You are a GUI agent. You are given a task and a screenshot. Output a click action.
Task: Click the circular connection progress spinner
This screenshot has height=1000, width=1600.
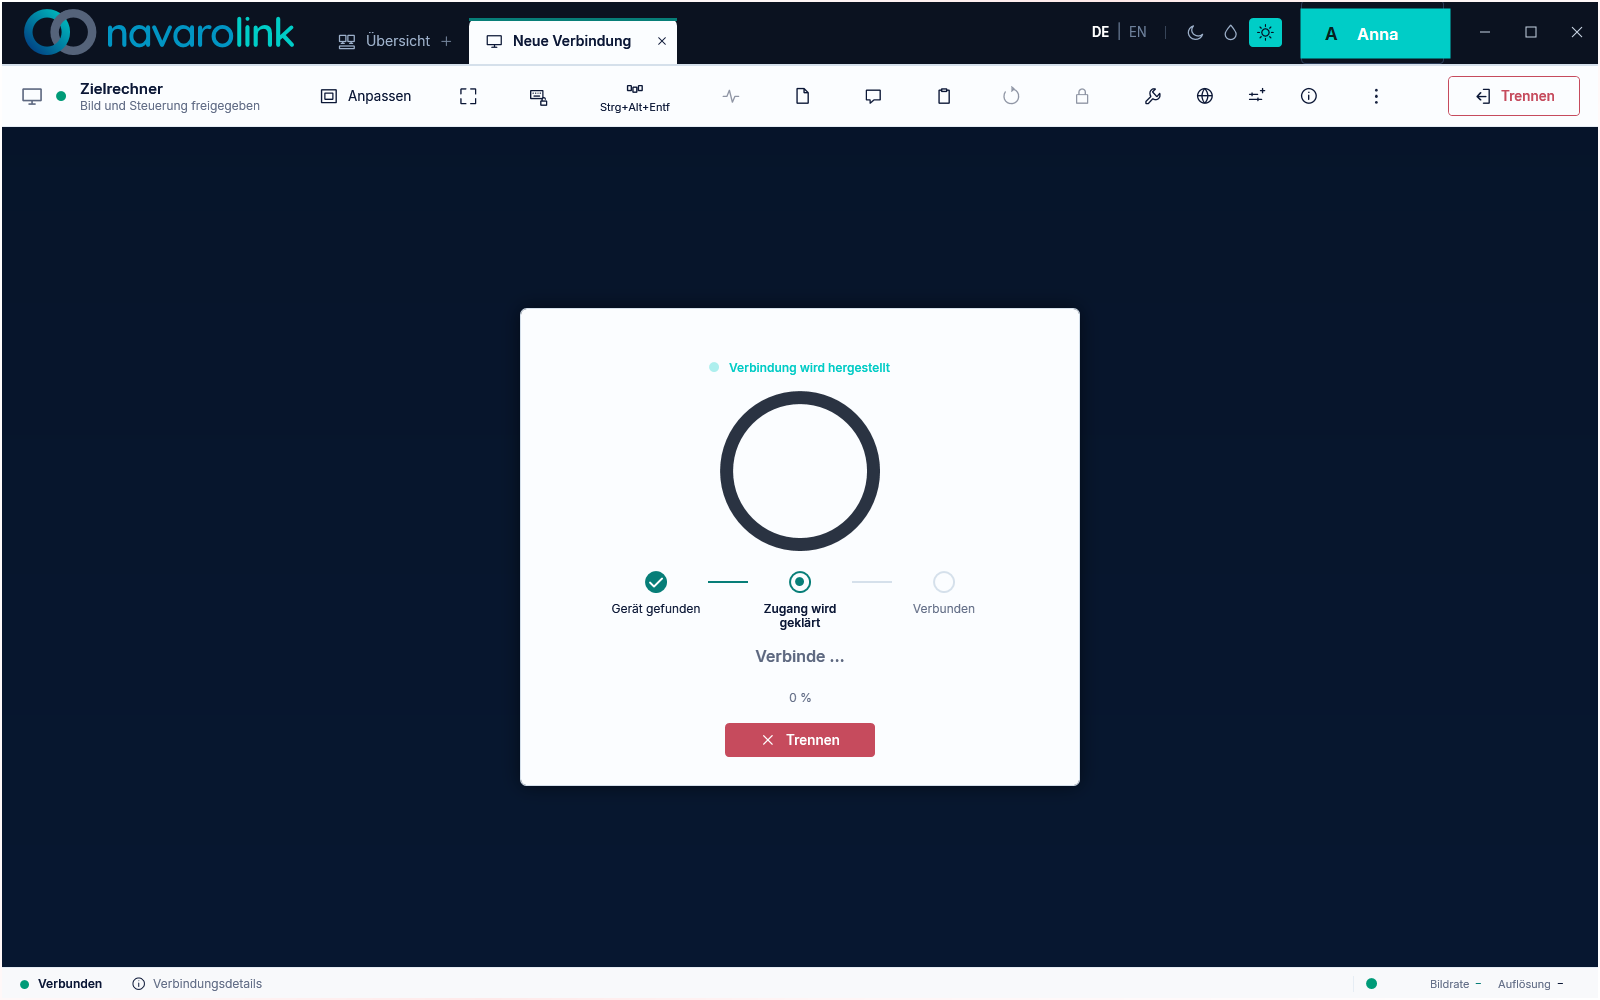[800, 471]
